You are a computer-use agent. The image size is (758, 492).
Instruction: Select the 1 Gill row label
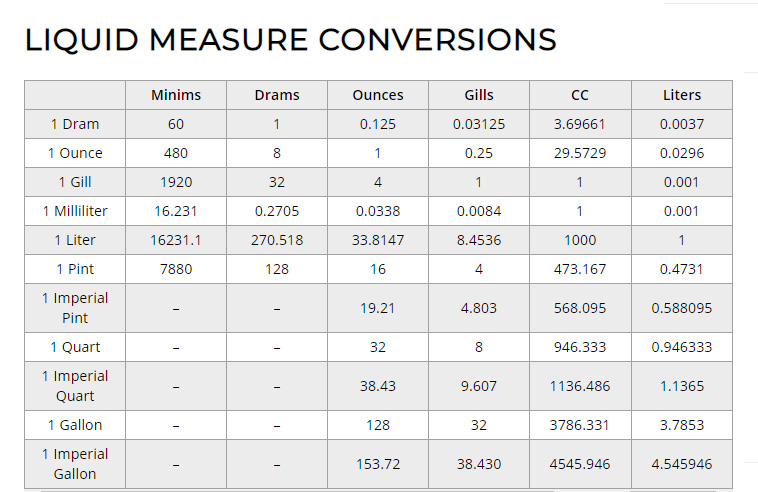(75, 182)
